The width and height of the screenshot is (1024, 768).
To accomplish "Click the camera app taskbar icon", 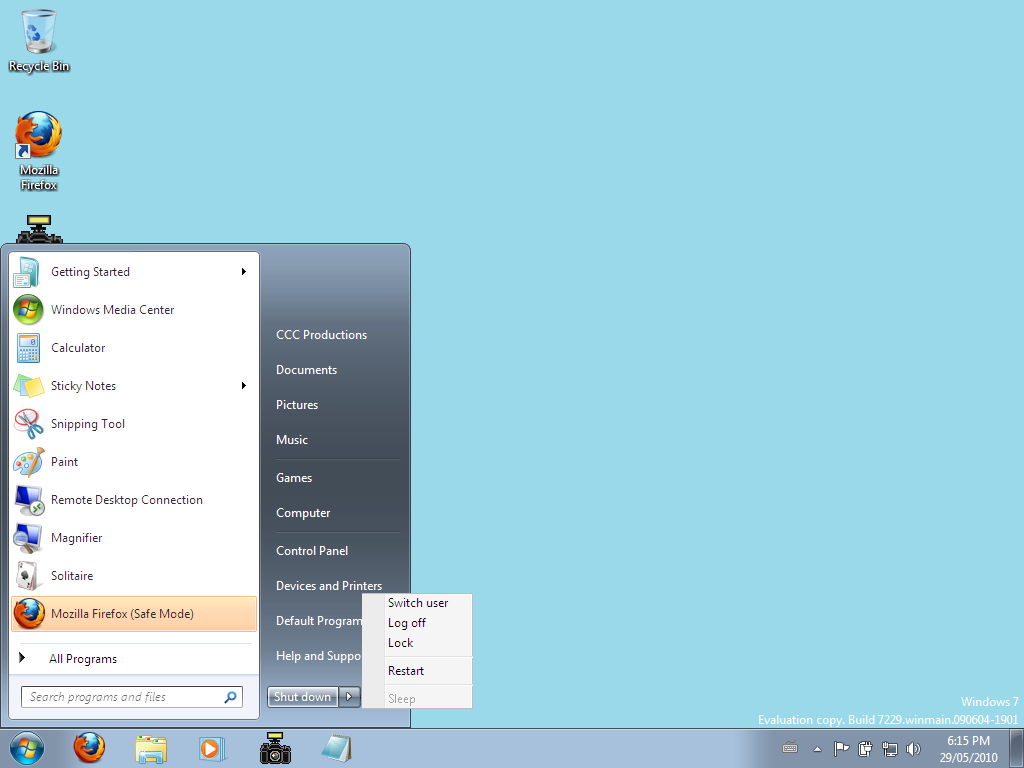I will pyautogui.click(x=275, y=748).
